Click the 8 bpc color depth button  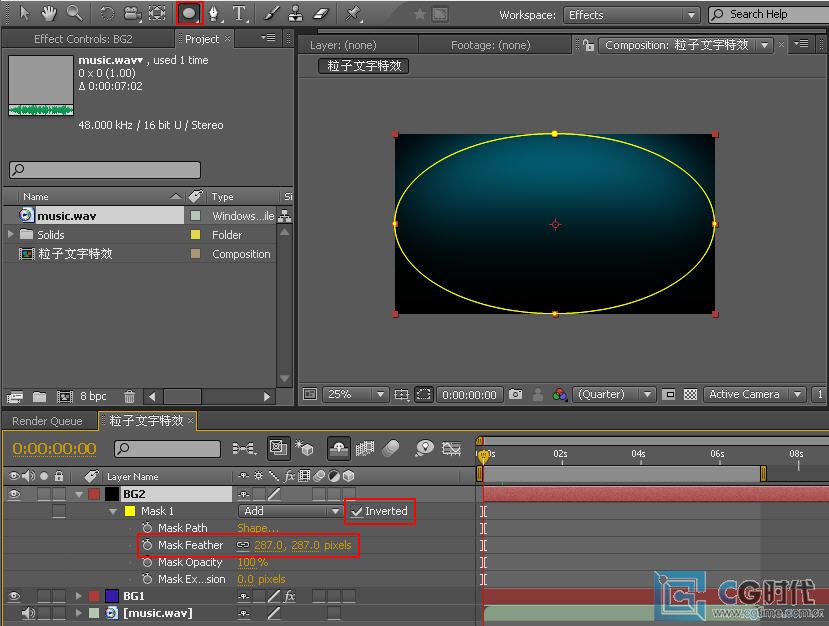pyautogui.click(x=93, y=397)
